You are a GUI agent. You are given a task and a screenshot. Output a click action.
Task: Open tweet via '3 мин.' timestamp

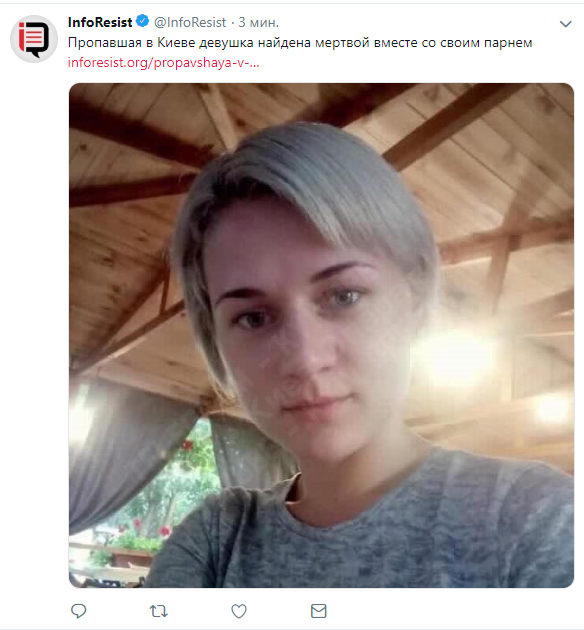[258, 22]
